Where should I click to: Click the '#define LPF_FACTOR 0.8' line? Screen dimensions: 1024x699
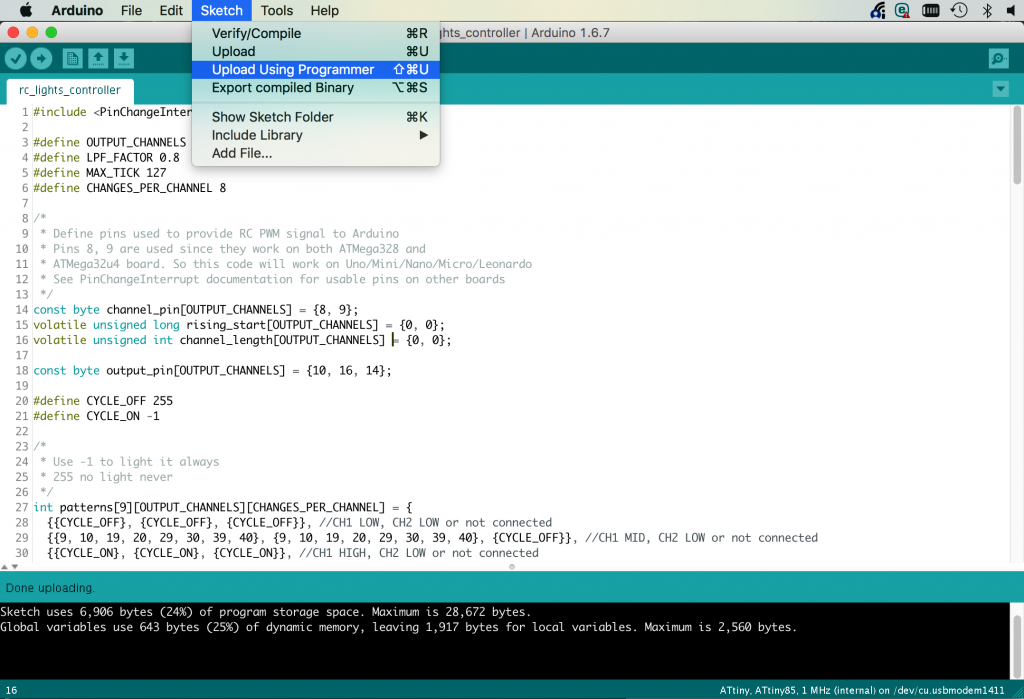106,157
